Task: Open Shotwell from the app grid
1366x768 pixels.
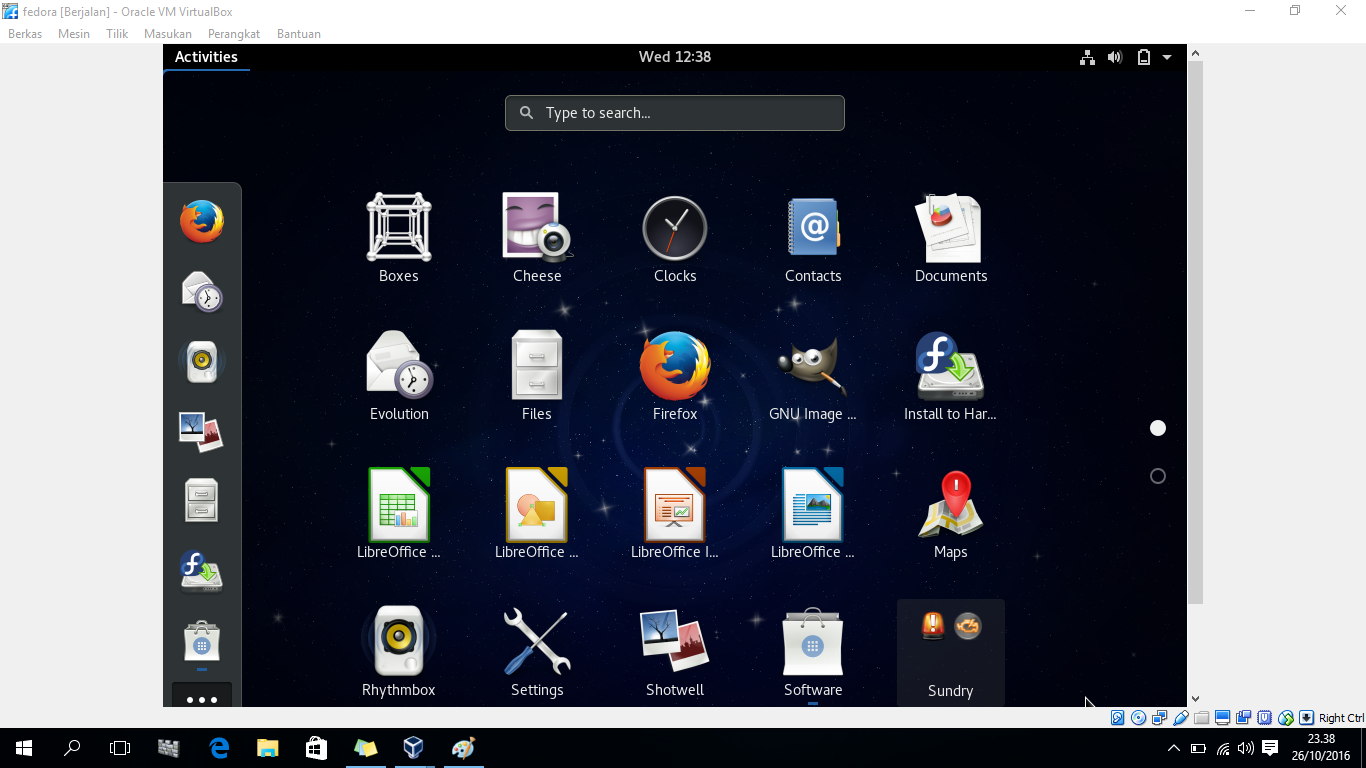Action: (675, 652)
